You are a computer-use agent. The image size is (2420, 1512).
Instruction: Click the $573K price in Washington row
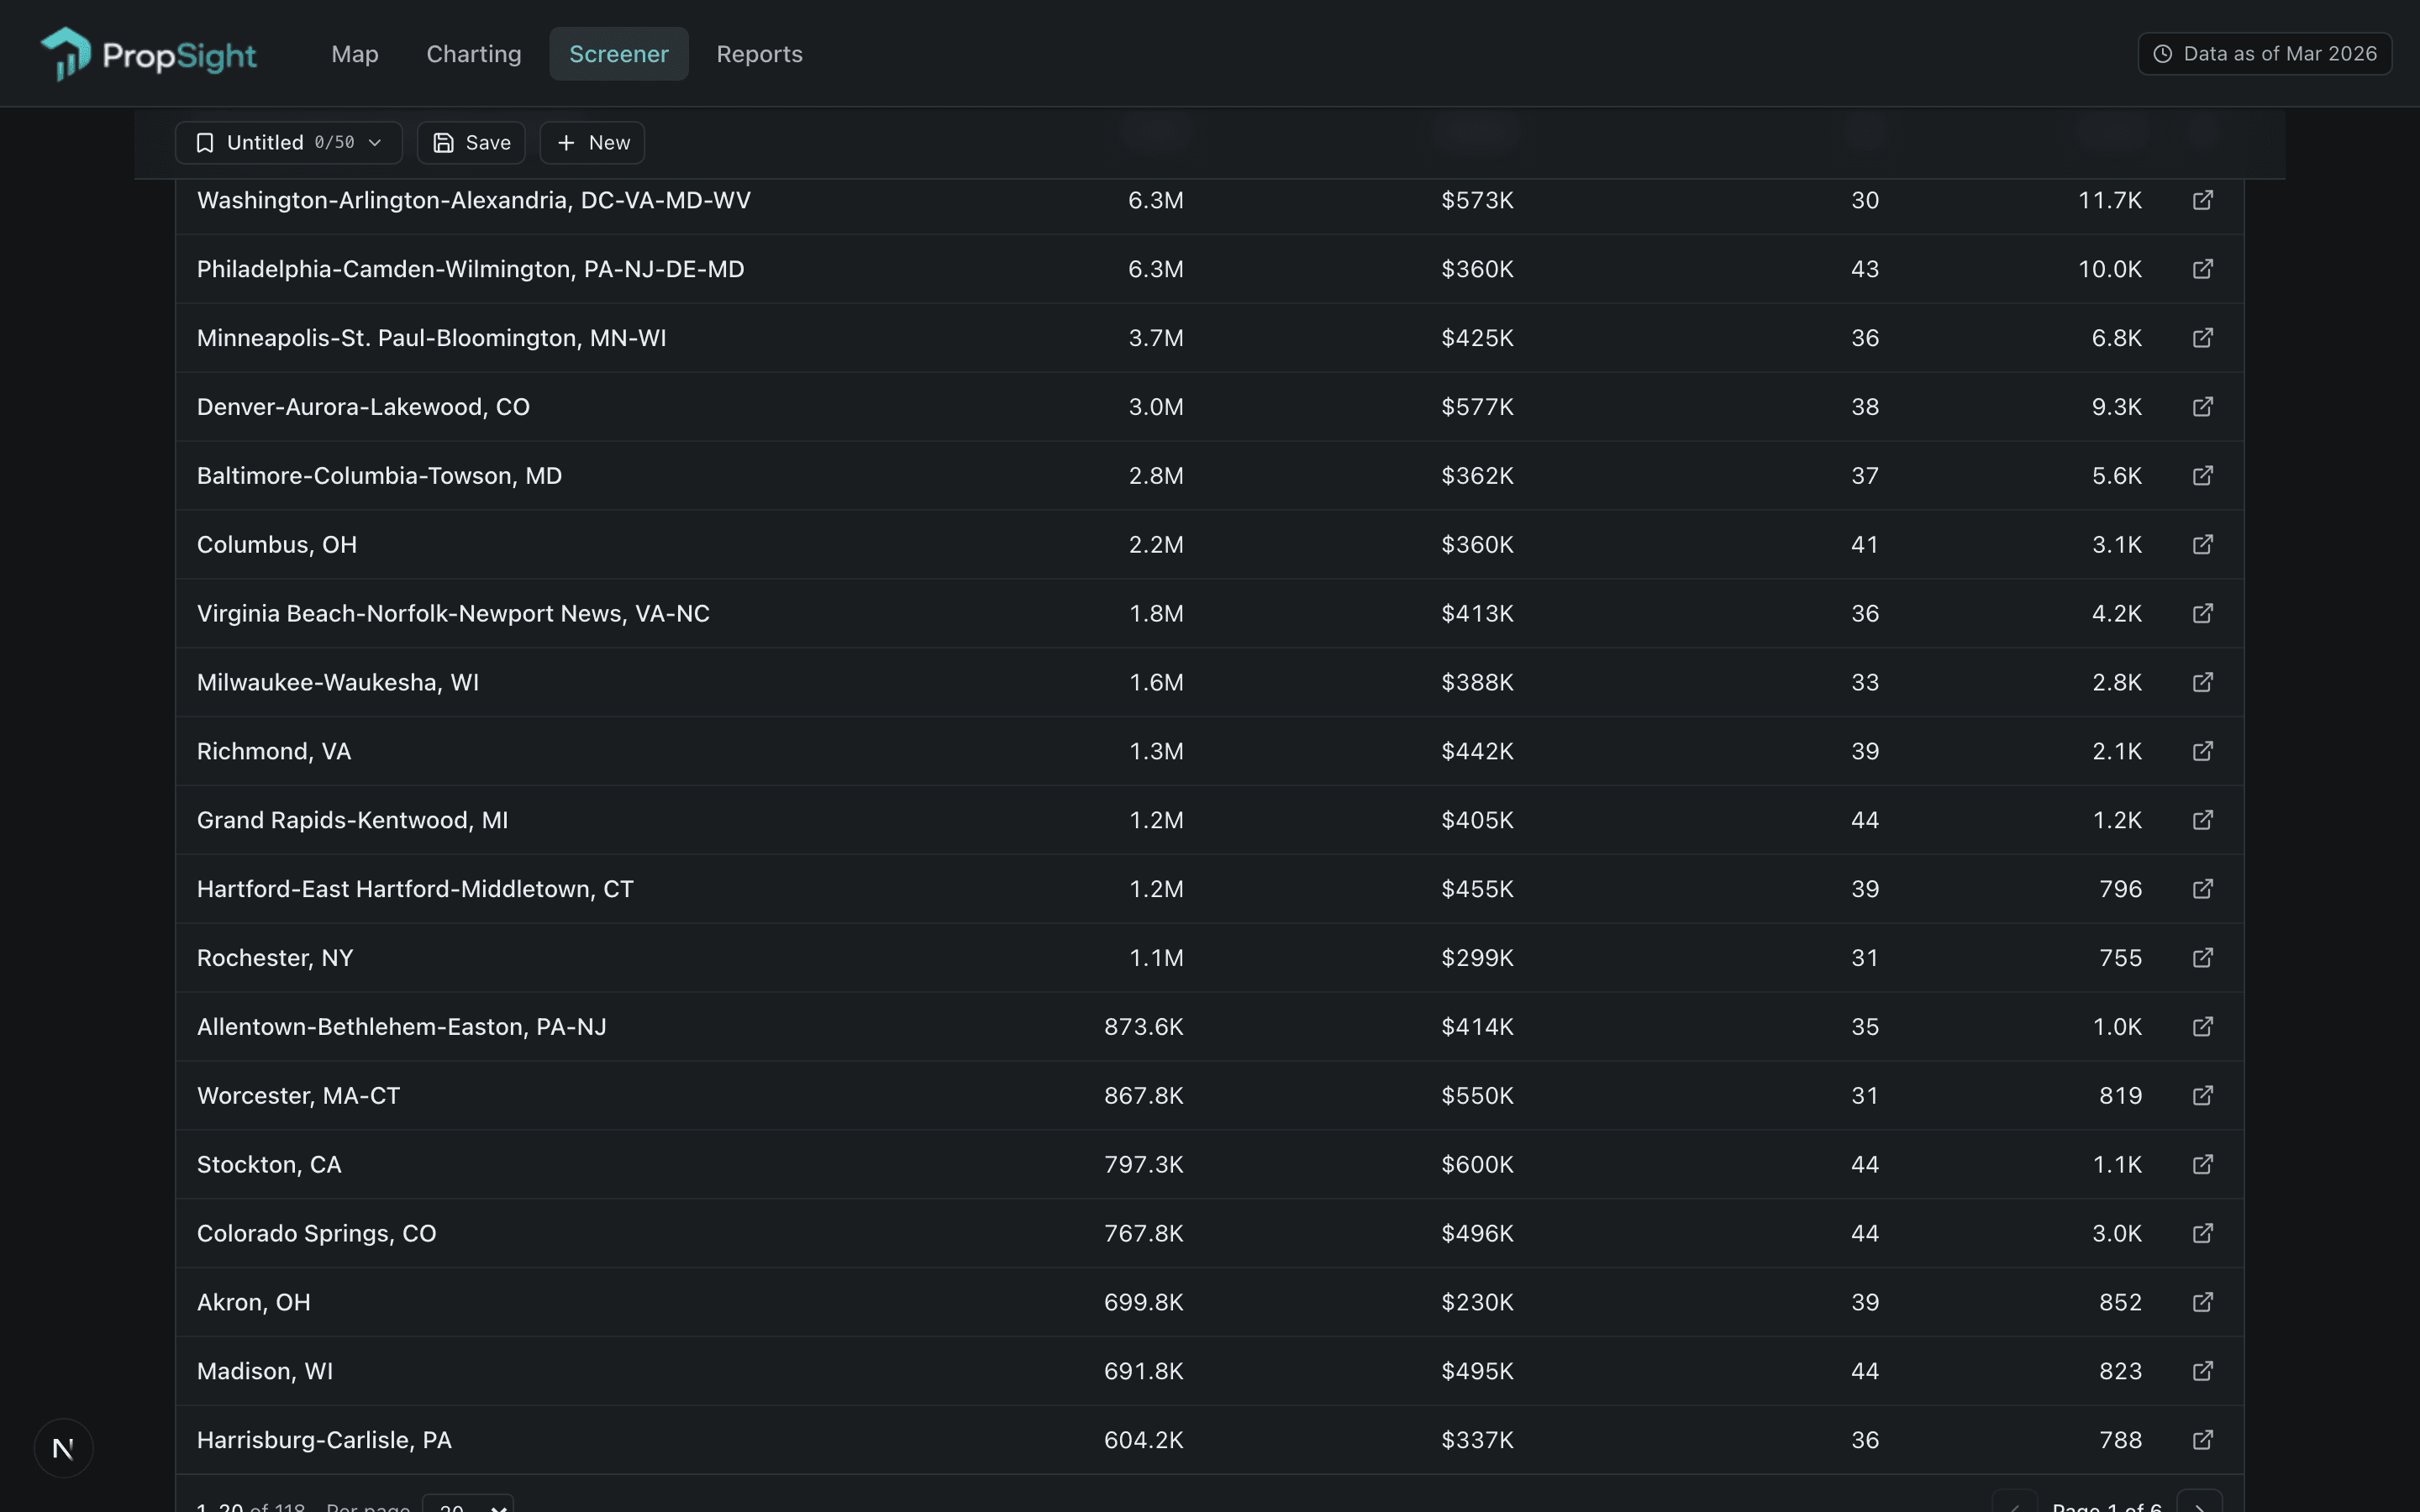click(1477, 200)
